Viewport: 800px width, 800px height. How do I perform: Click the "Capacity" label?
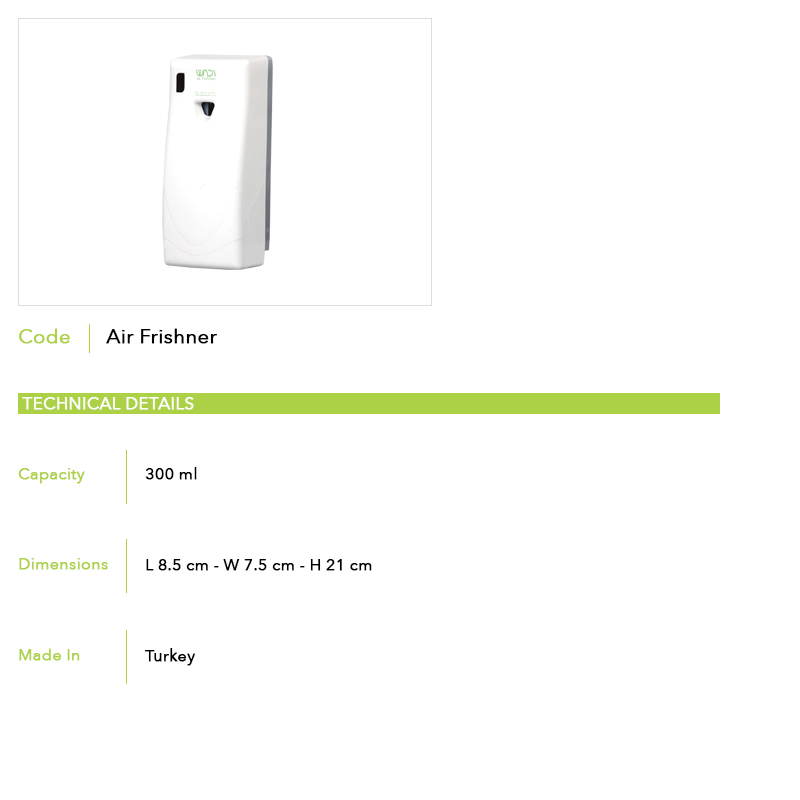pyautogui.click(x=51, y=475)
